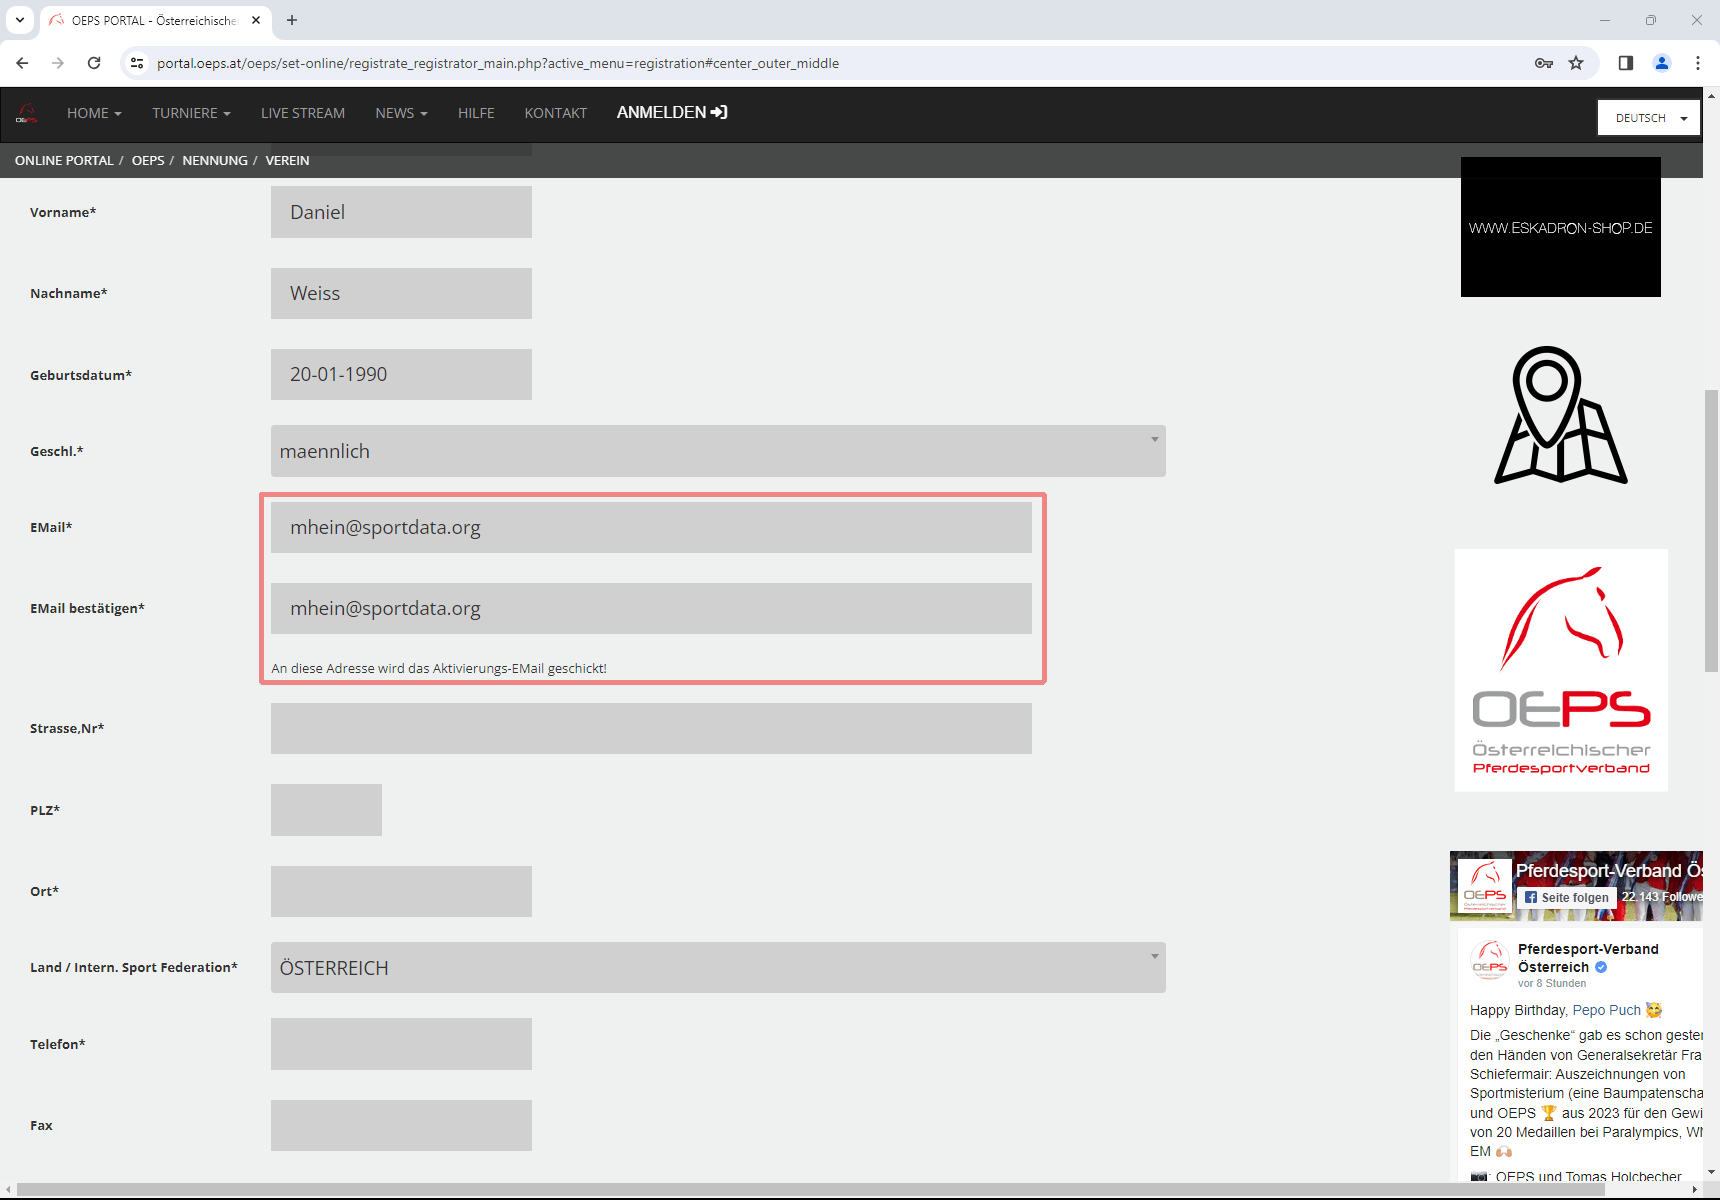Click the Strasse,Nr input field

pyautogui.click(x=651, y=729)
